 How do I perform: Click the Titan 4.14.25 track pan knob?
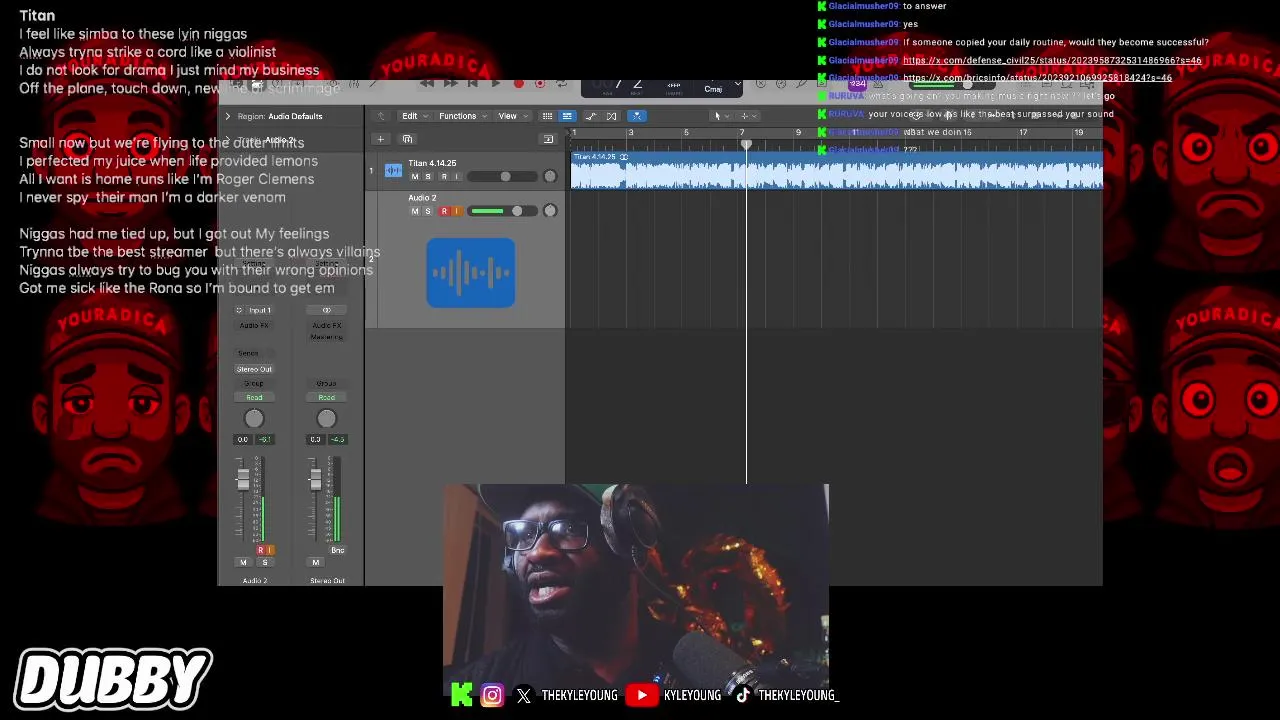point(549,177)
